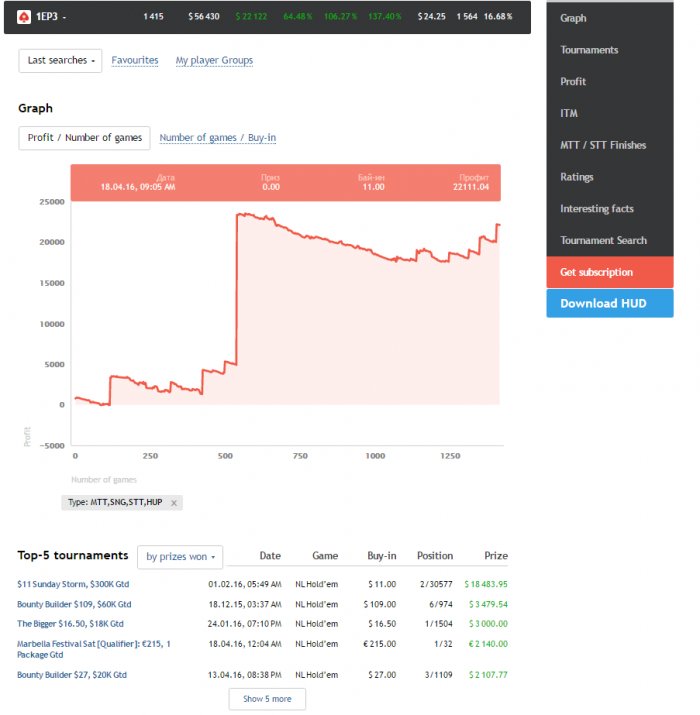This screenshot has height=715, width=700.
Task: Click the $18 483.95 prize value
Action: coord(486,584)
